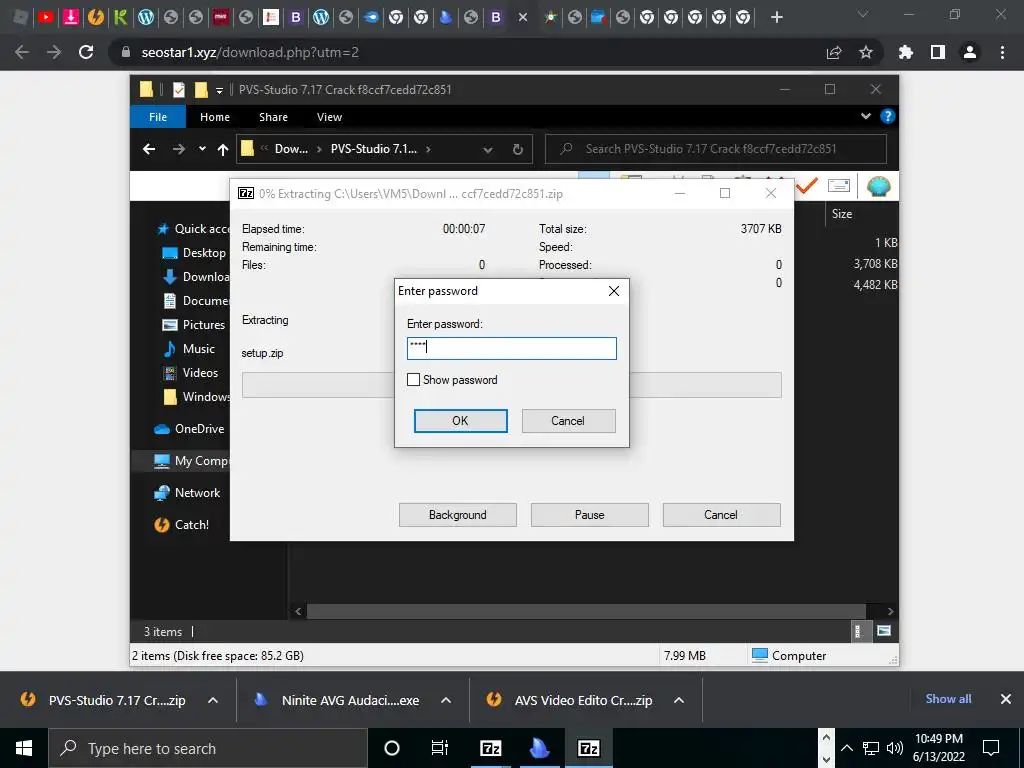Expand the Explorer ribbon chevron
The image size is (1024, 768).
point(865,116)
